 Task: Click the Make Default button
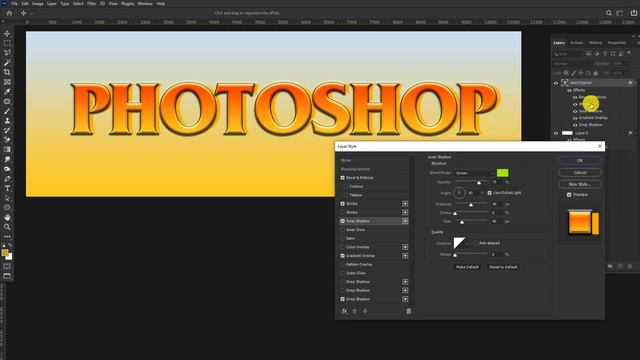[467, 267]
